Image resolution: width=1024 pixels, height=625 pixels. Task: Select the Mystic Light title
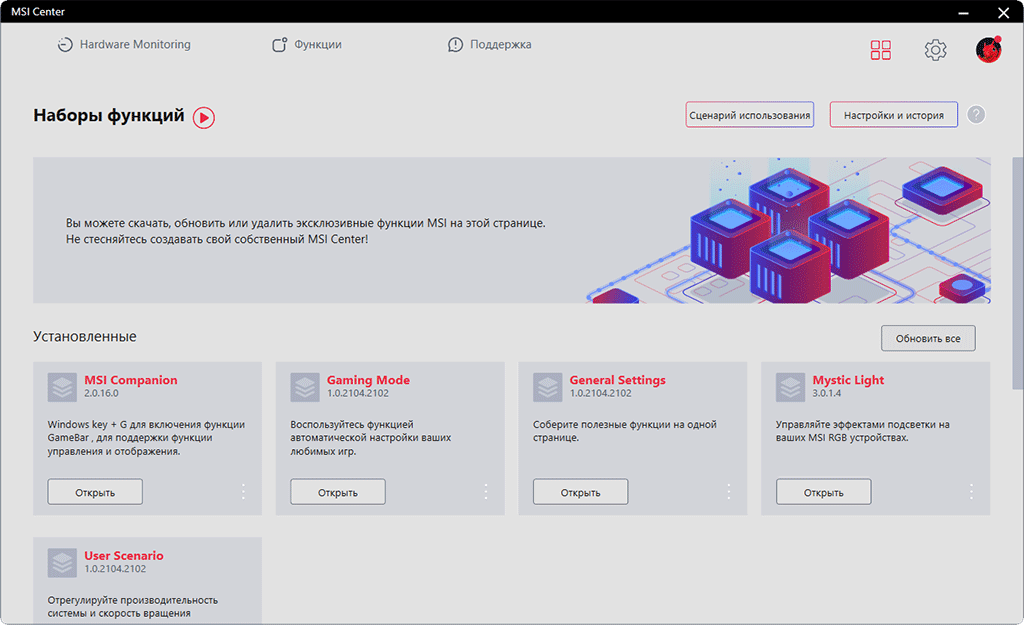(848, 380)
